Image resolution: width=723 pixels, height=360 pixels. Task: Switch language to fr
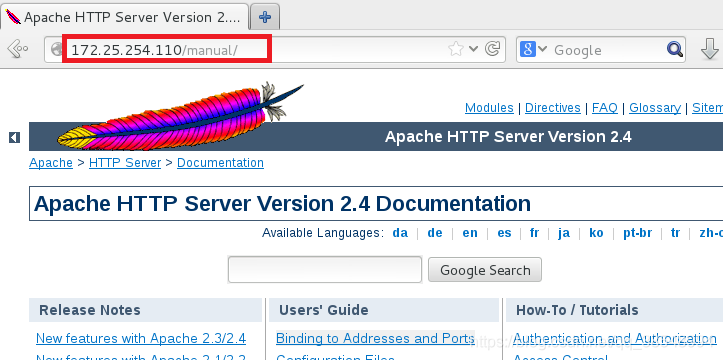[x=534, y=233]
